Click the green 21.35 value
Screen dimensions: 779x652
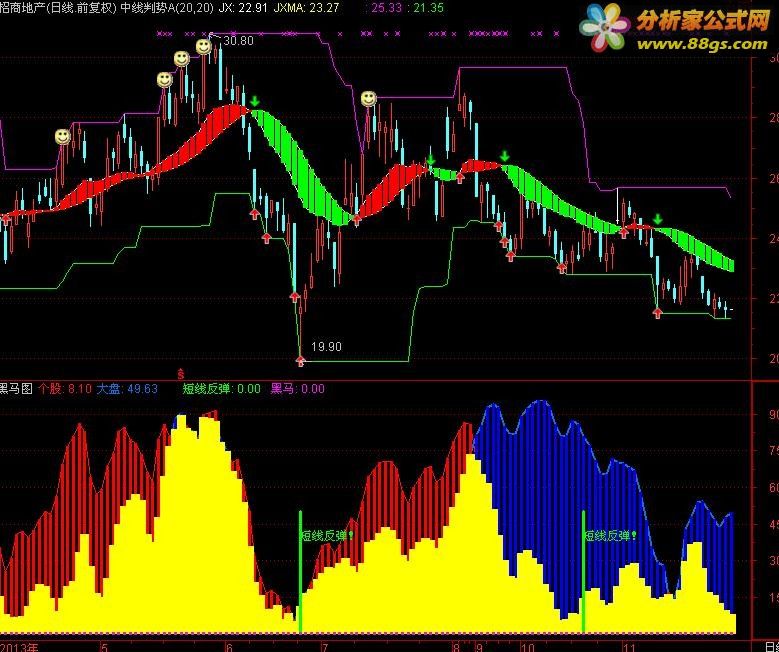point(428,7)
